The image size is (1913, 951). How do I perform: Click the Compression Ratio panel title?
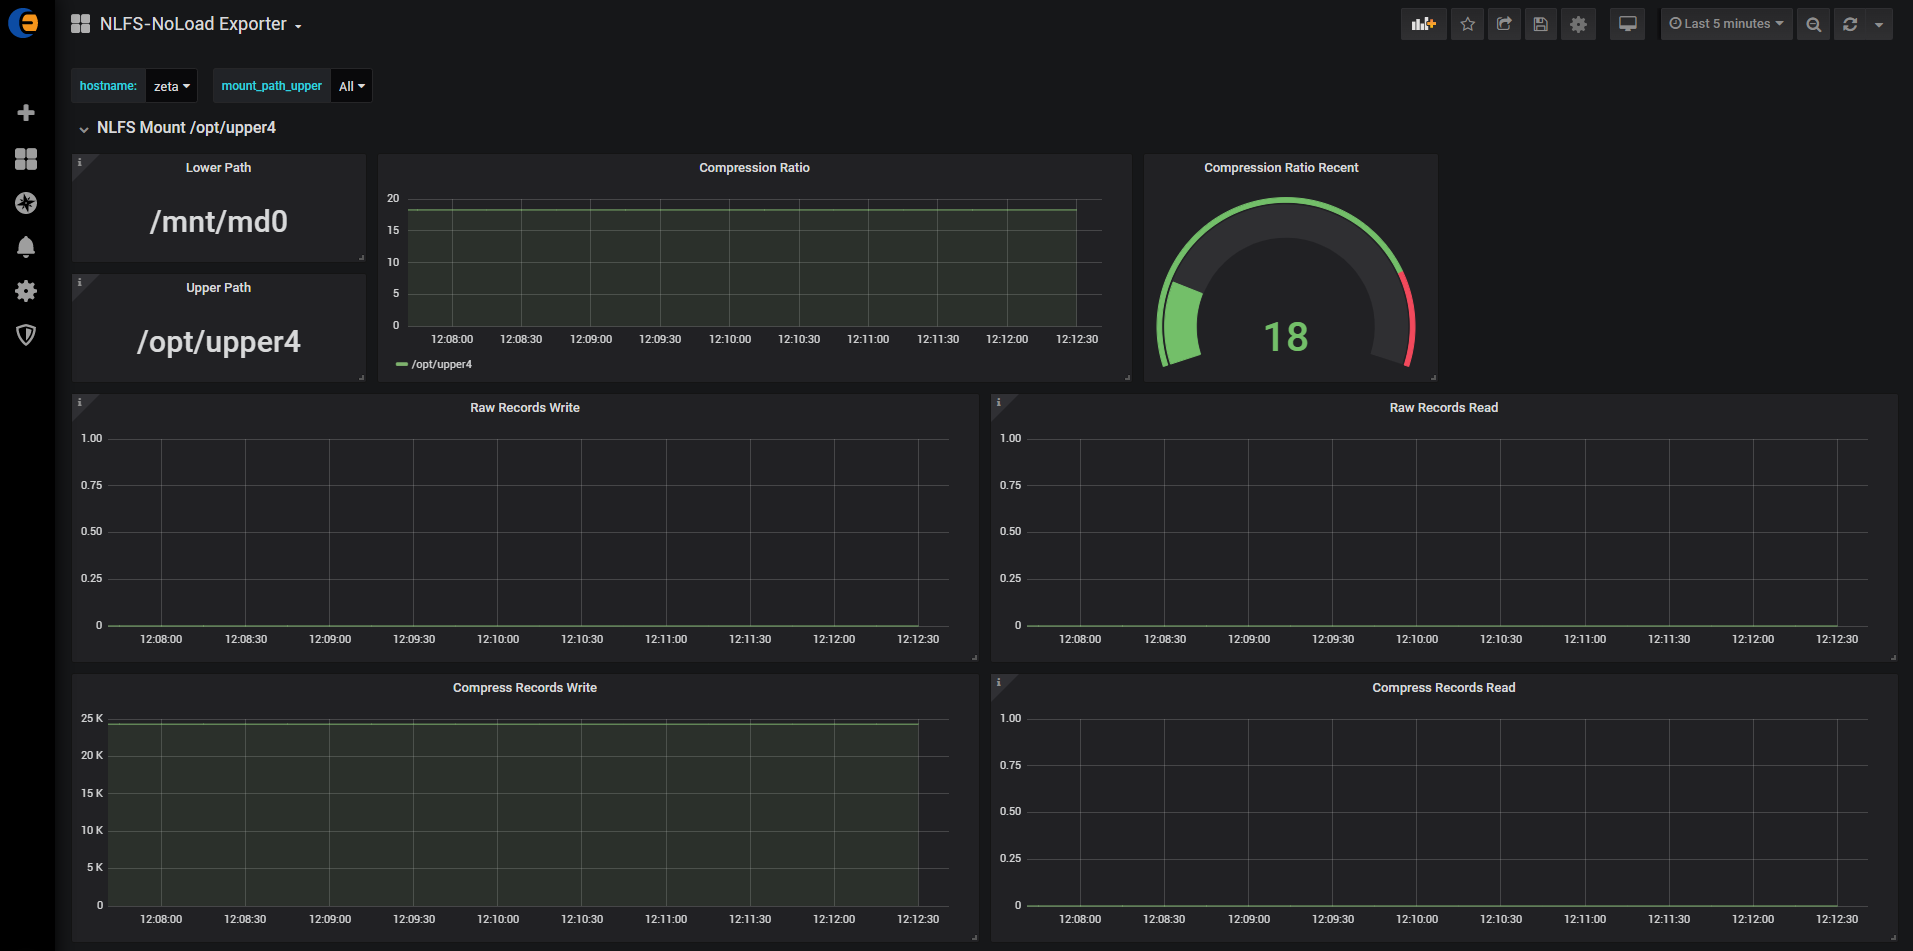[754, 168]
